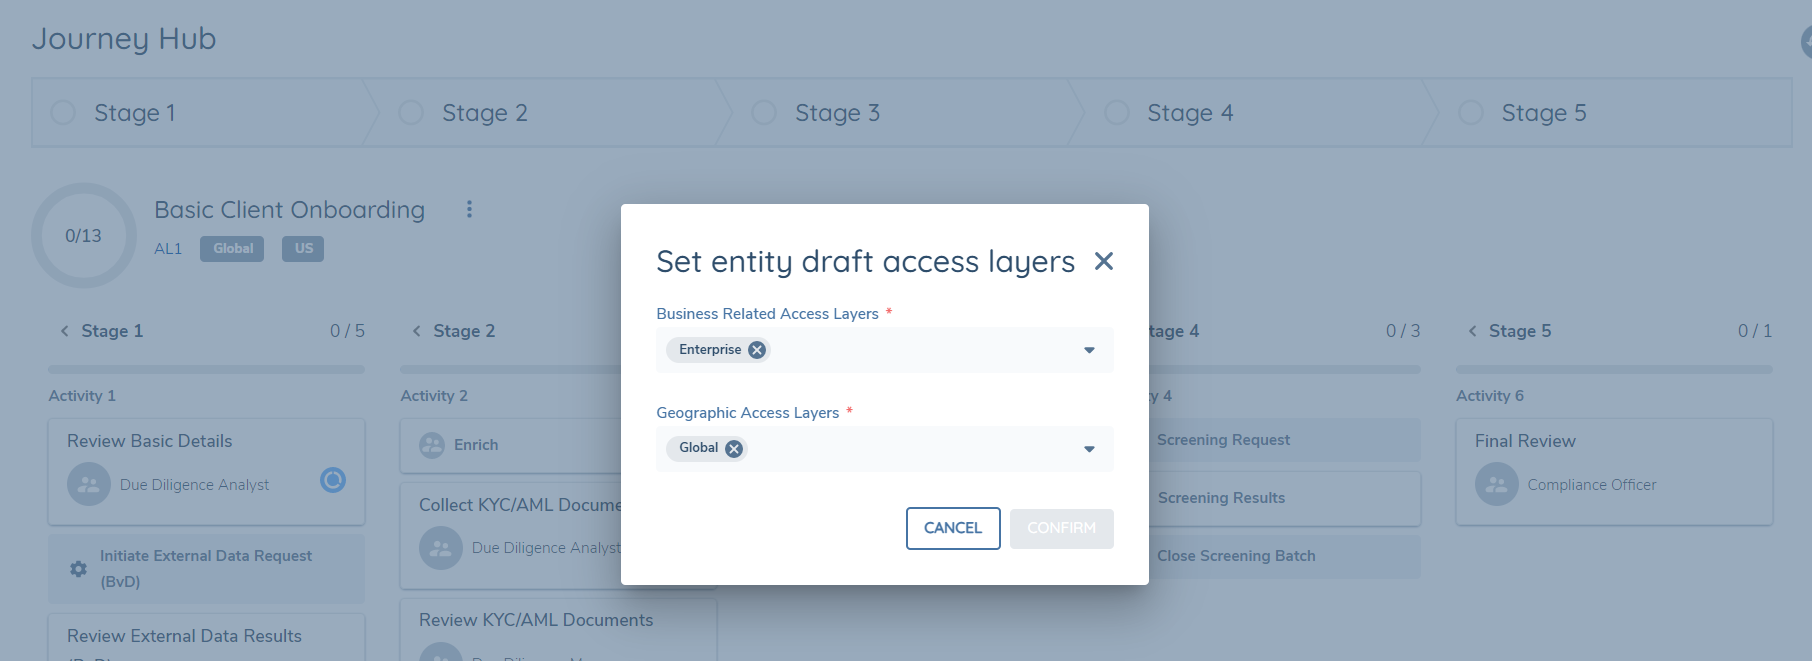Viewport: 1812px width, 661px height.
Task: Click the Stage 1 column progress bar
Action: (x=207, y=369)
